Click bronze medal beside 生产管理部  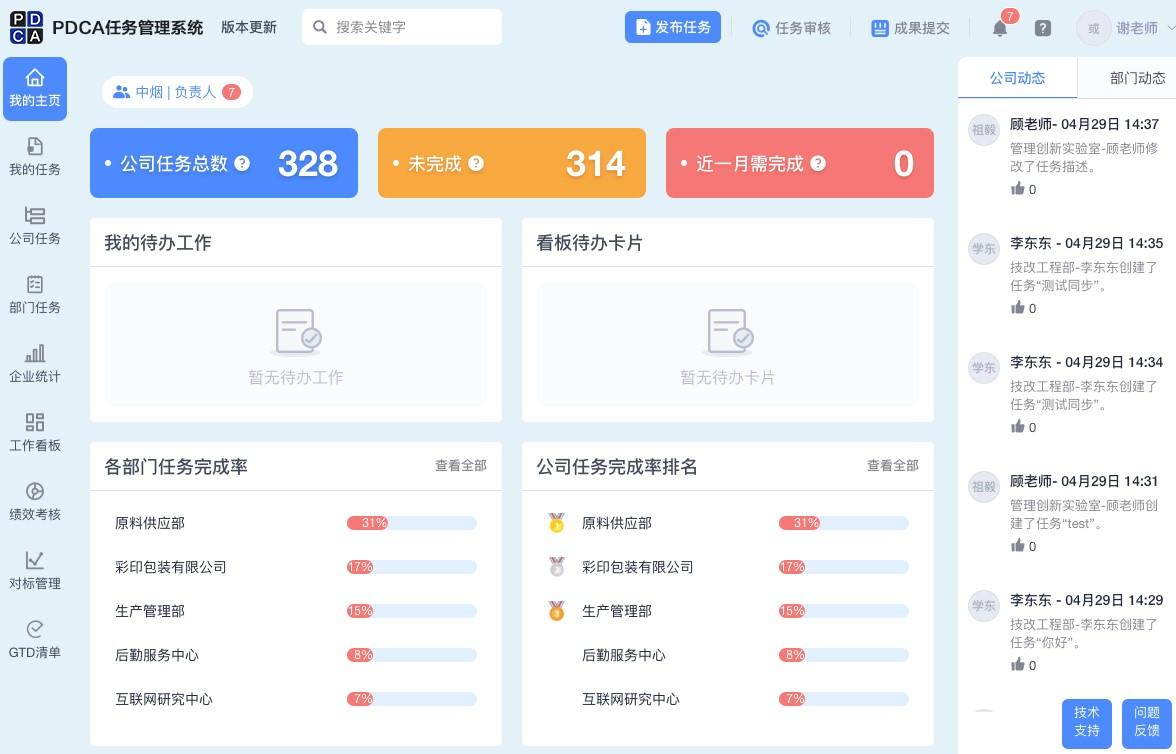556,611
